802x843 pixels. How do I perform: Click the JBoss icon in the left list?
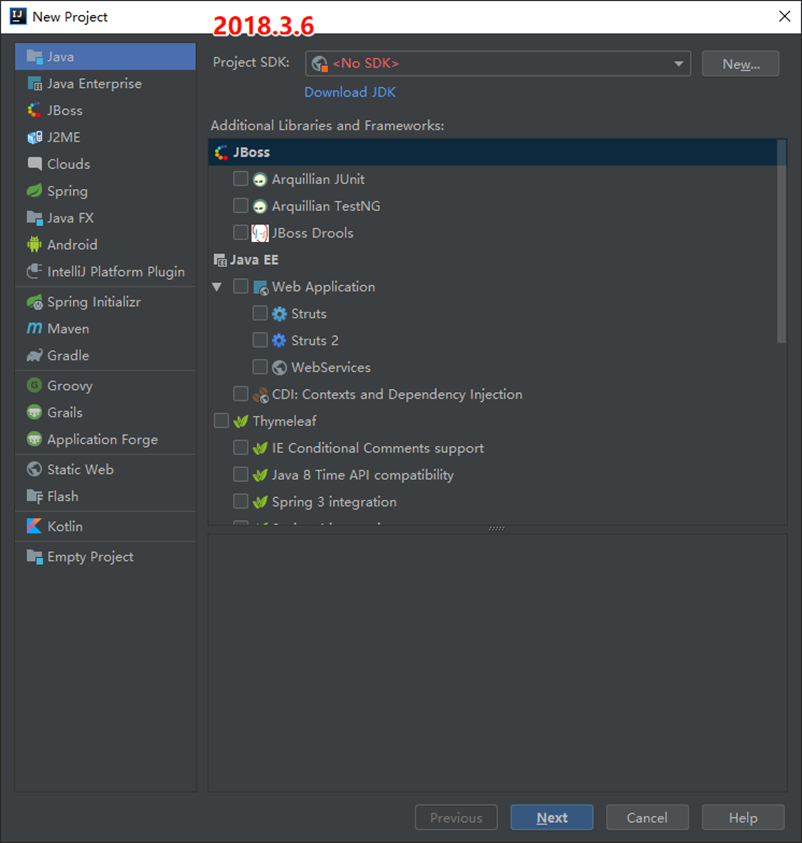tap(34, 110)
